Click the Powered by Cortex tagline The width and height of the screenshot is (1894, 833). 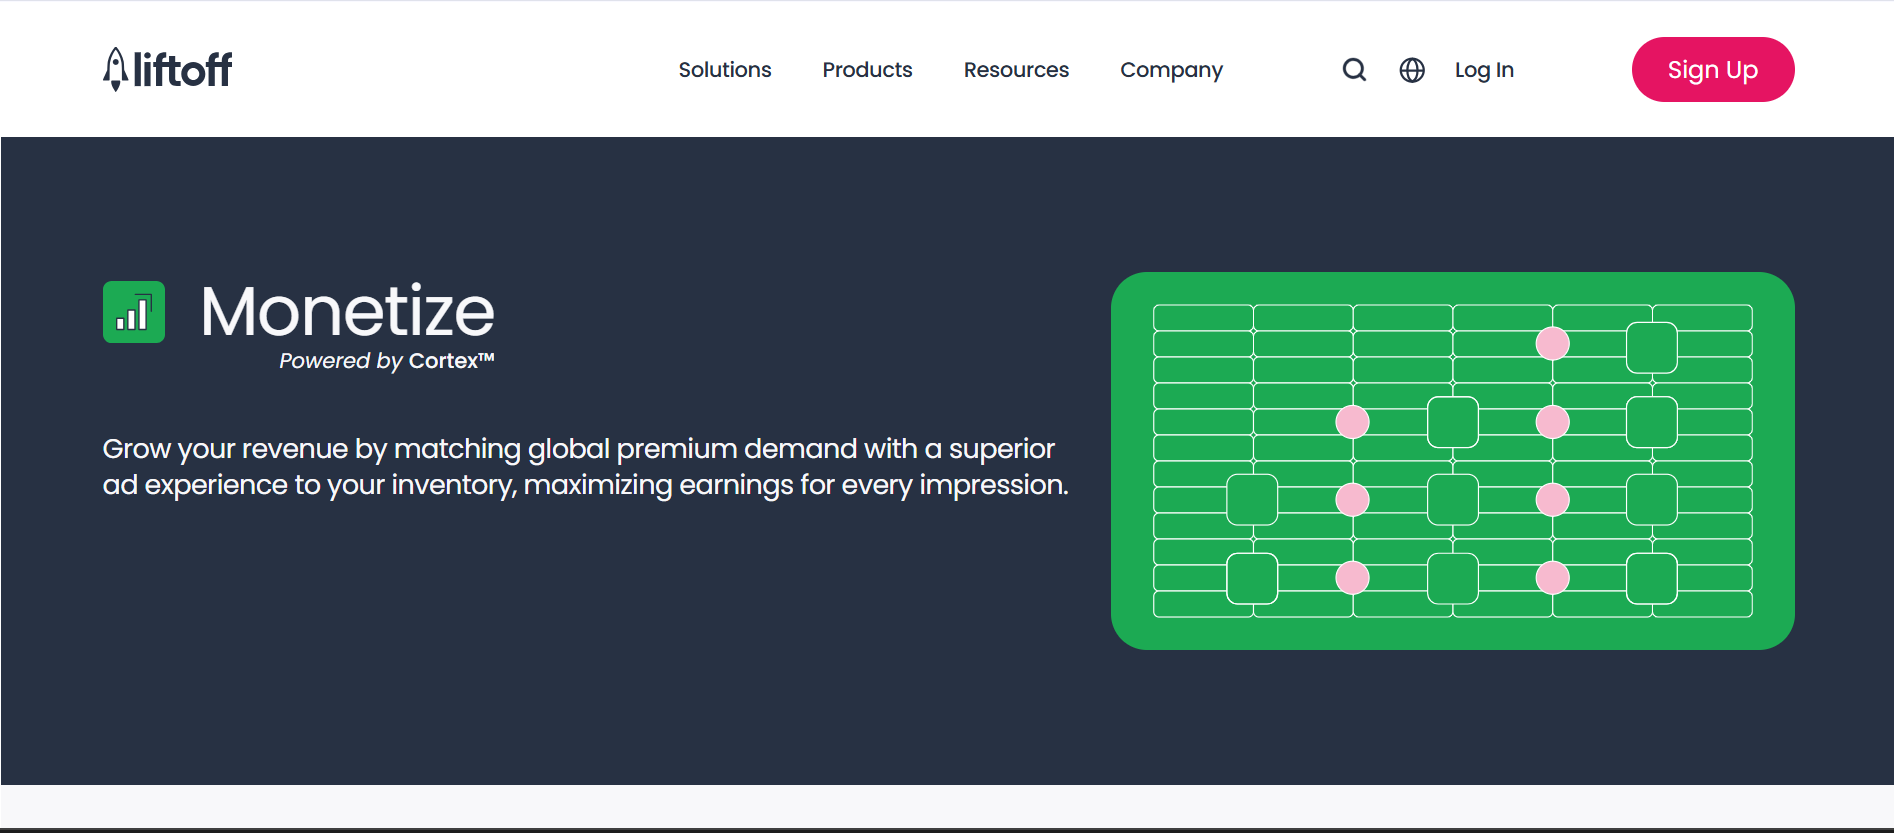(x=387, y=361)
